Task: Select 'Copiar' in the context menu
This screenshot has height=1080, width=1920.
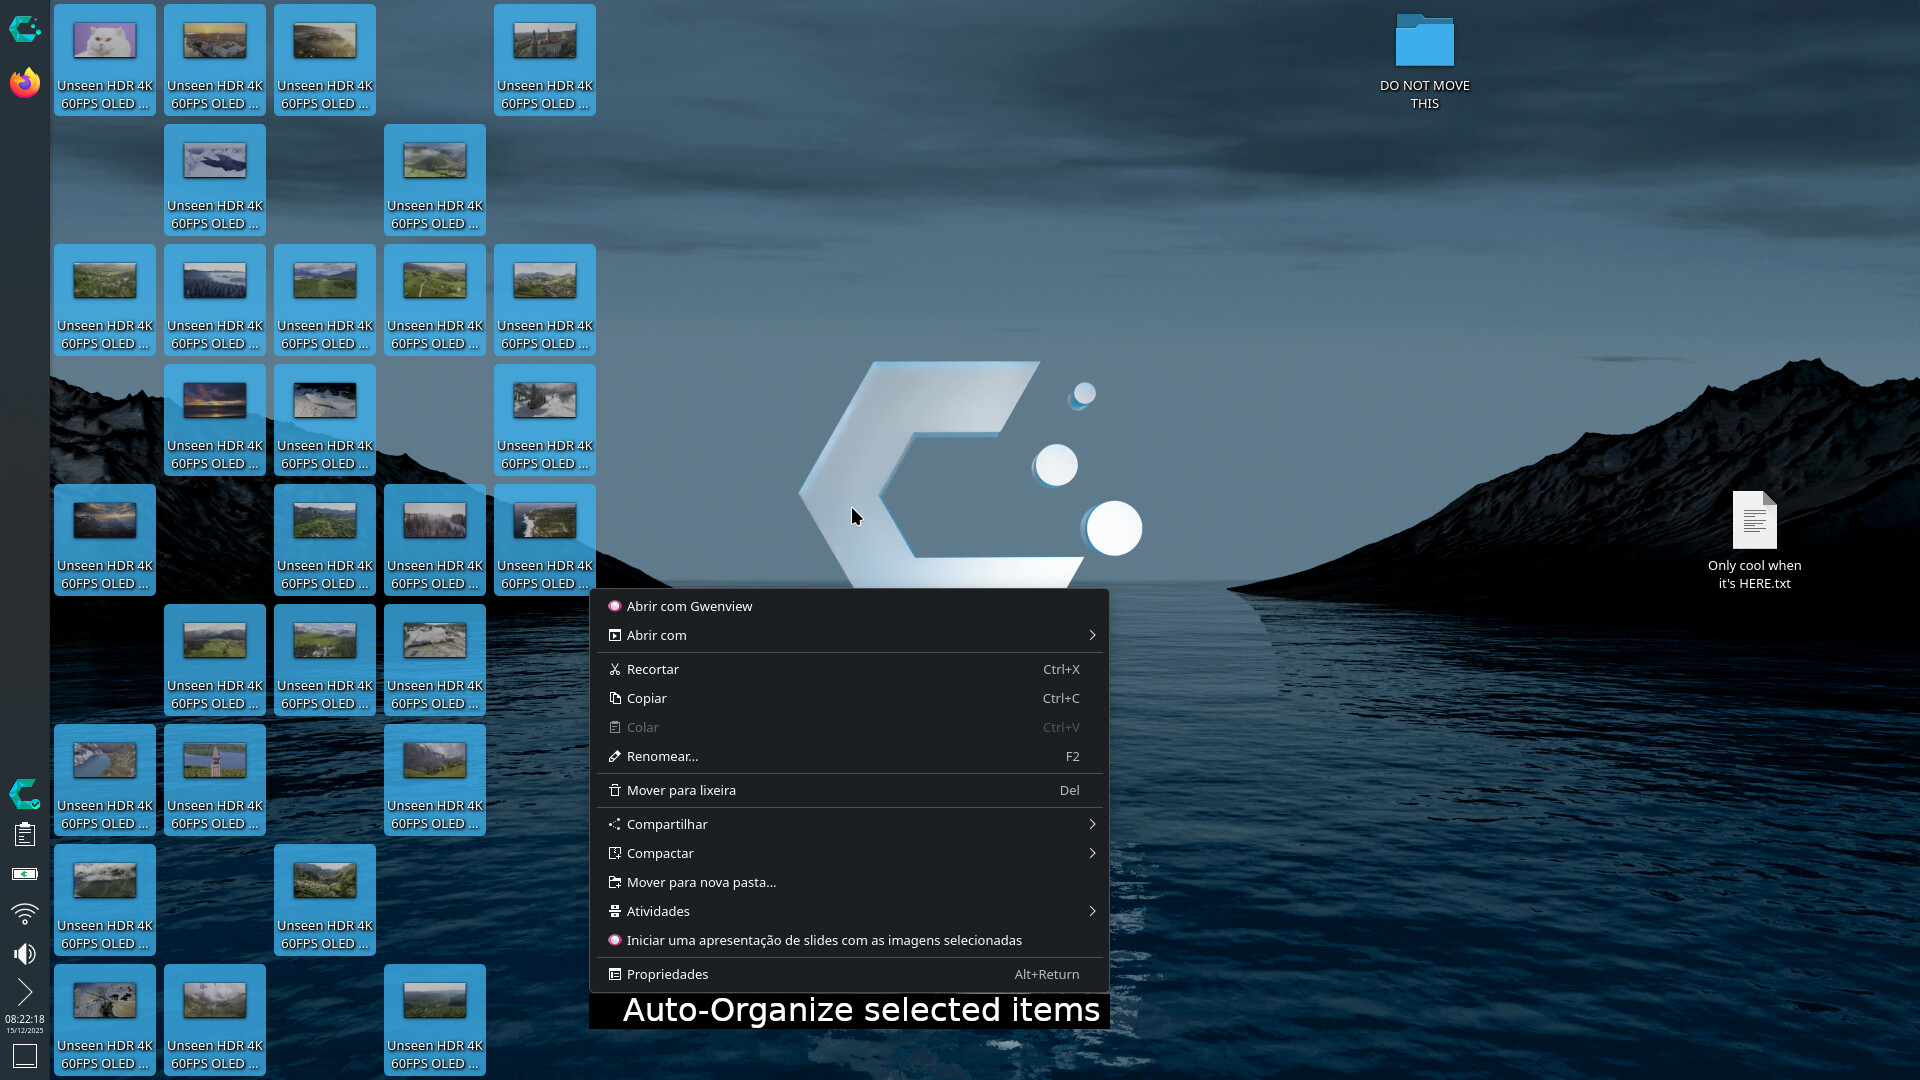Action: tap(646, 698)
